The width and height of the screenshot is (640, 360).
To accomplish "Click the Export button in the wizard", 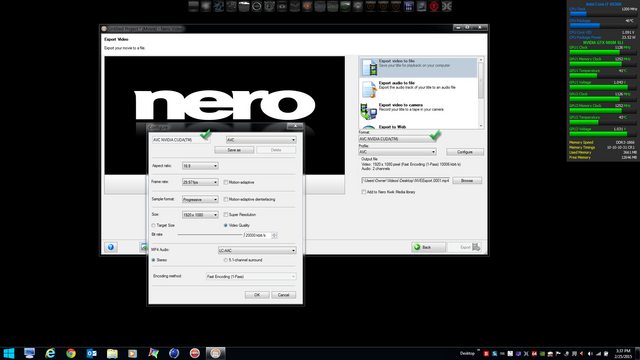I will [465, 247].
